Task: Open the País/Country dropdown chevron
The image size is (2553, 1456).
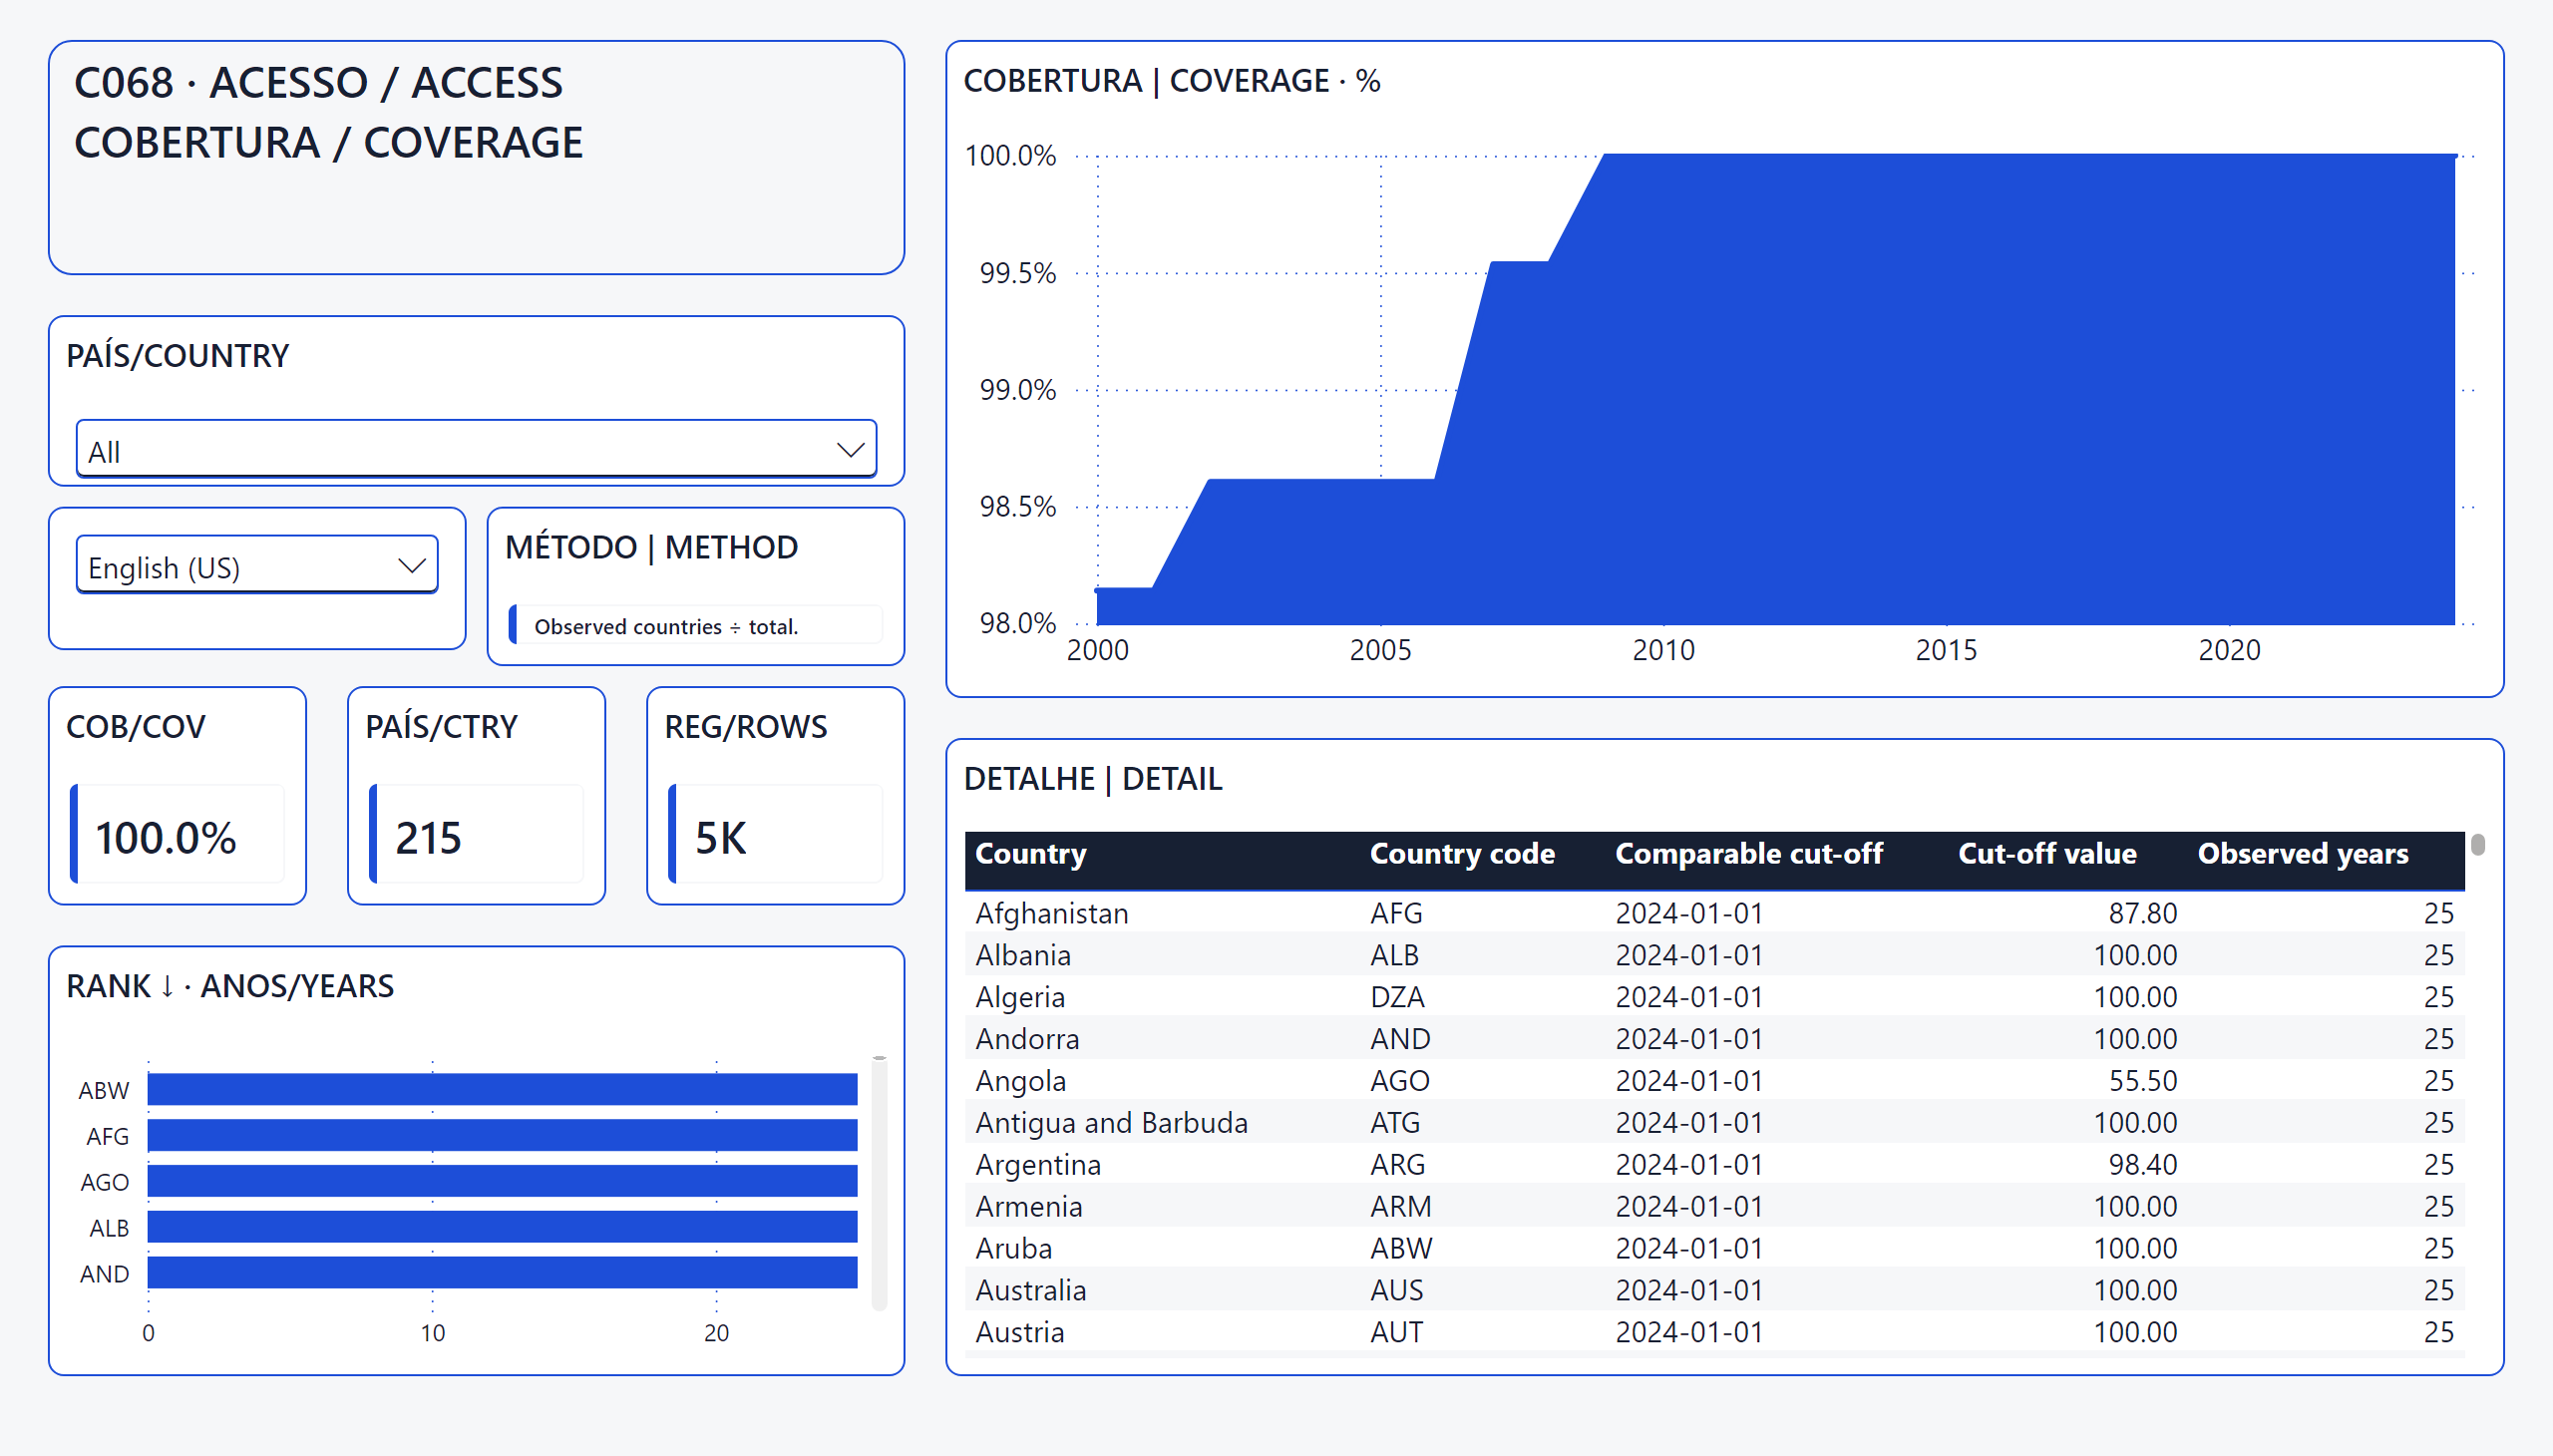Action: (x=850, y=450)
